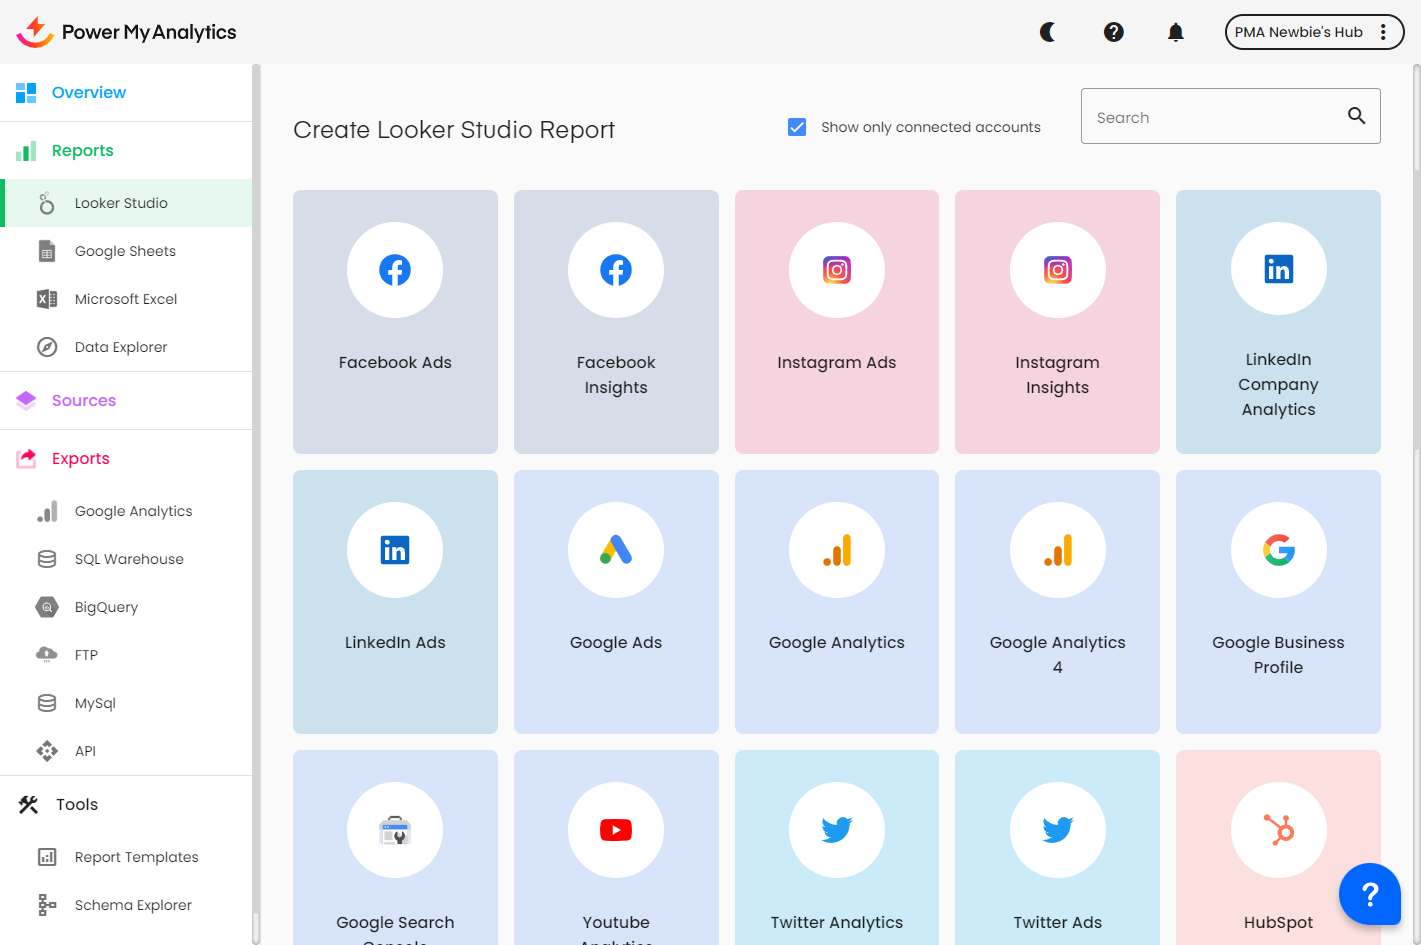Open notifications bell icon
The image size is (1421, 945).
(1176, 32)
